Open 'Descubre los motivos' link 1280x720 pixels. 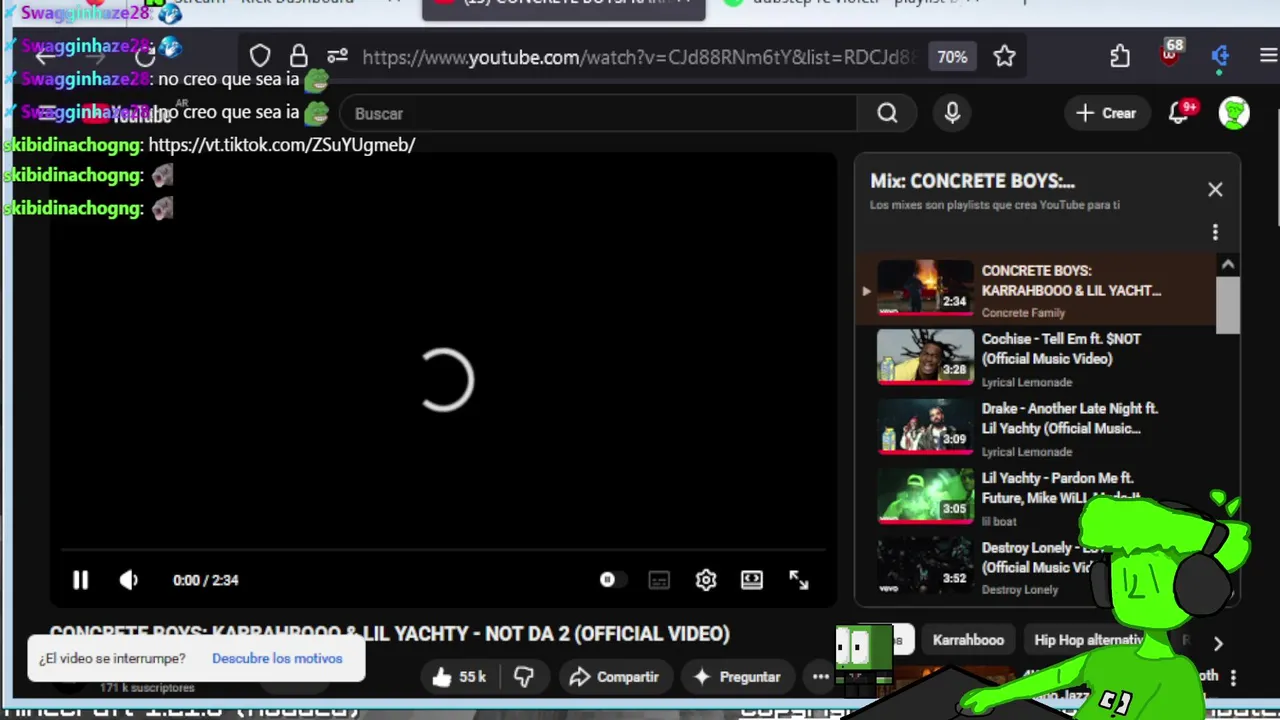[277, 658]
